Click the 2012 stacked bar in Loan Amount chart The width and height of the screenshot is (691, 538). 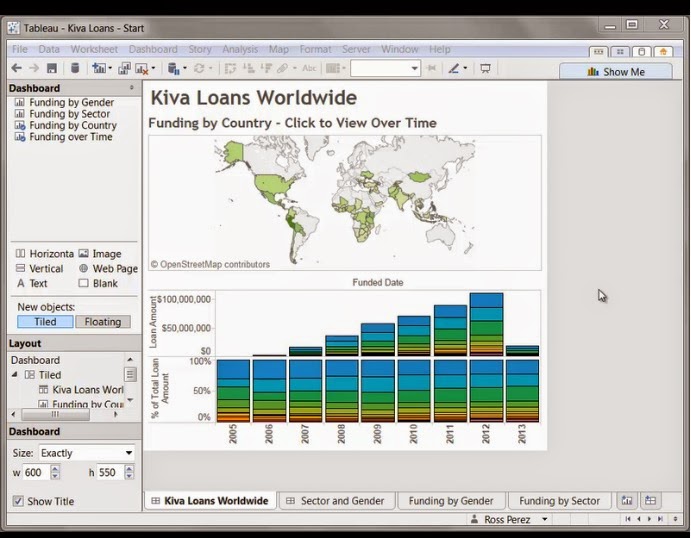[486, 324]
